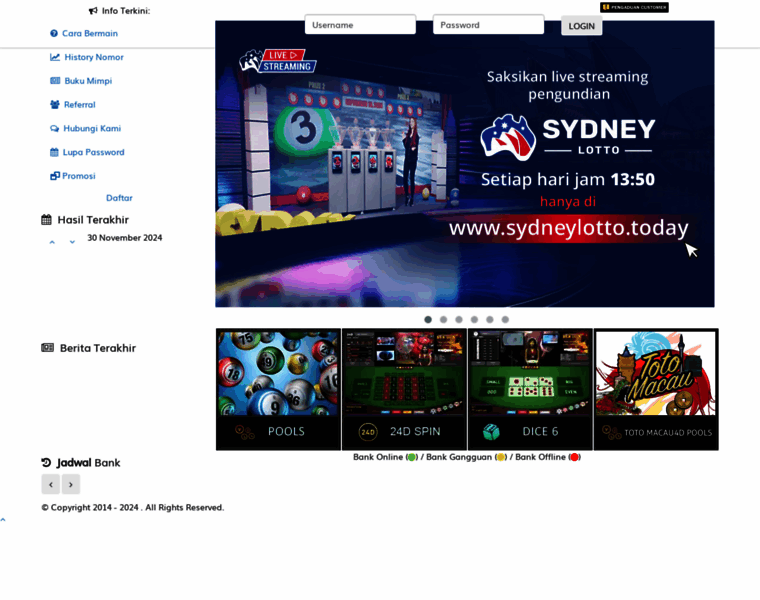The height and width of the screenshot is (600, 760).
Task: Open the Cara Bermain link
Action: (90, 33)
